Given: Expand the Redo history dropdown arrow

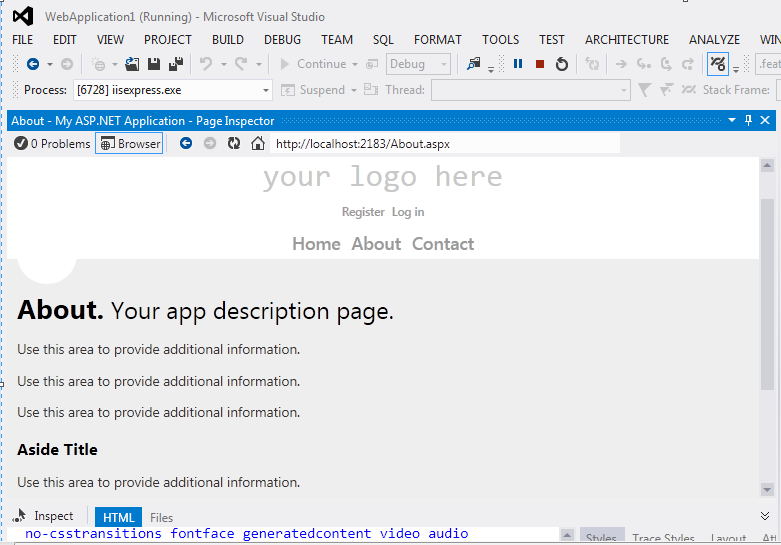Looking at the screenshot, I should coord(259,64).
